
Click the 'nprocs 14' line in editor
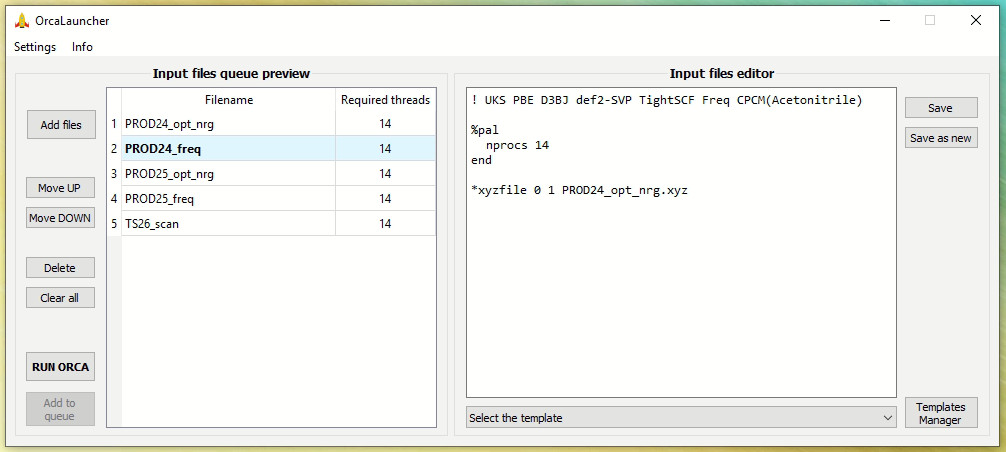[517, 146]
